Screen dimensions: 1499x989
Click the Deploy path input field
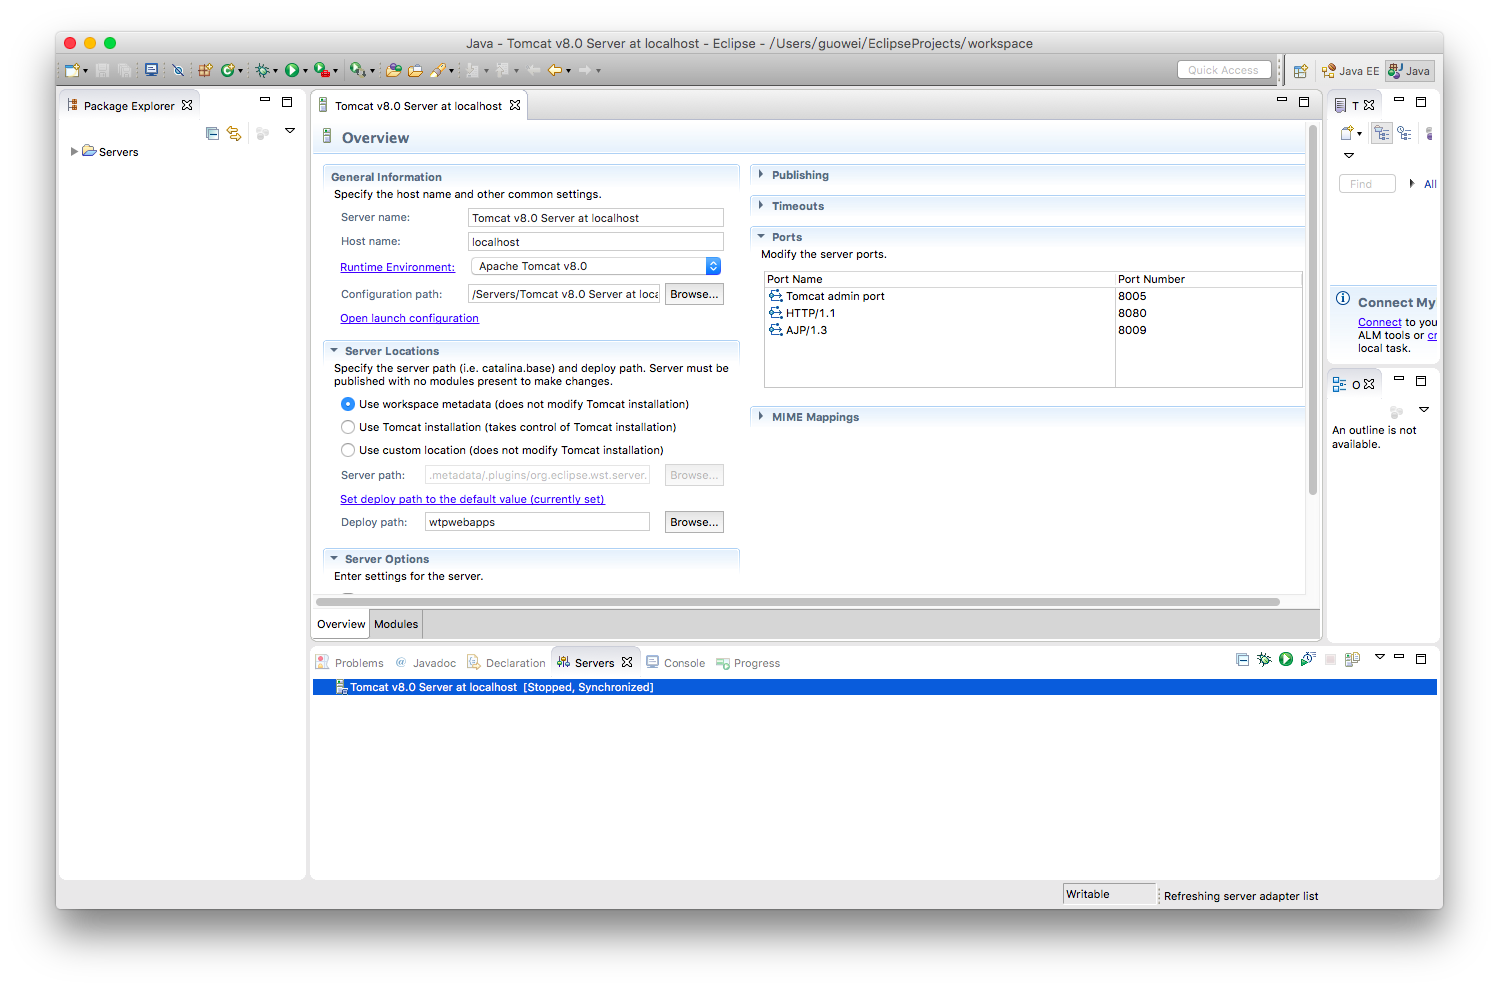click(537, 522)
